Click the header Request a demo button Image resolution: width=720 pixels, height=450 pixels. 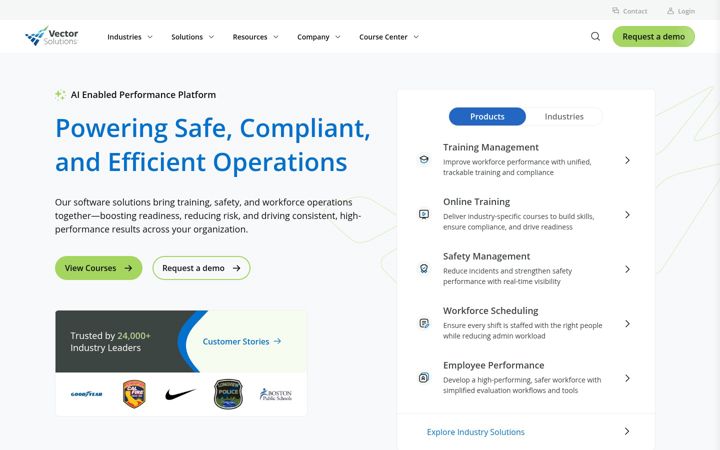tap(653, 36)
